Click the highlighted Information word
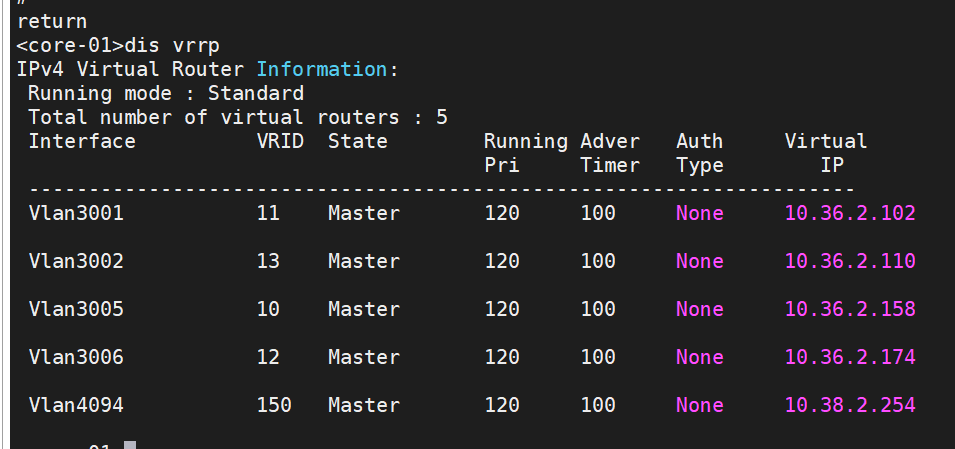This screenshot has width=955, height=449. click(x=322, y=69)
